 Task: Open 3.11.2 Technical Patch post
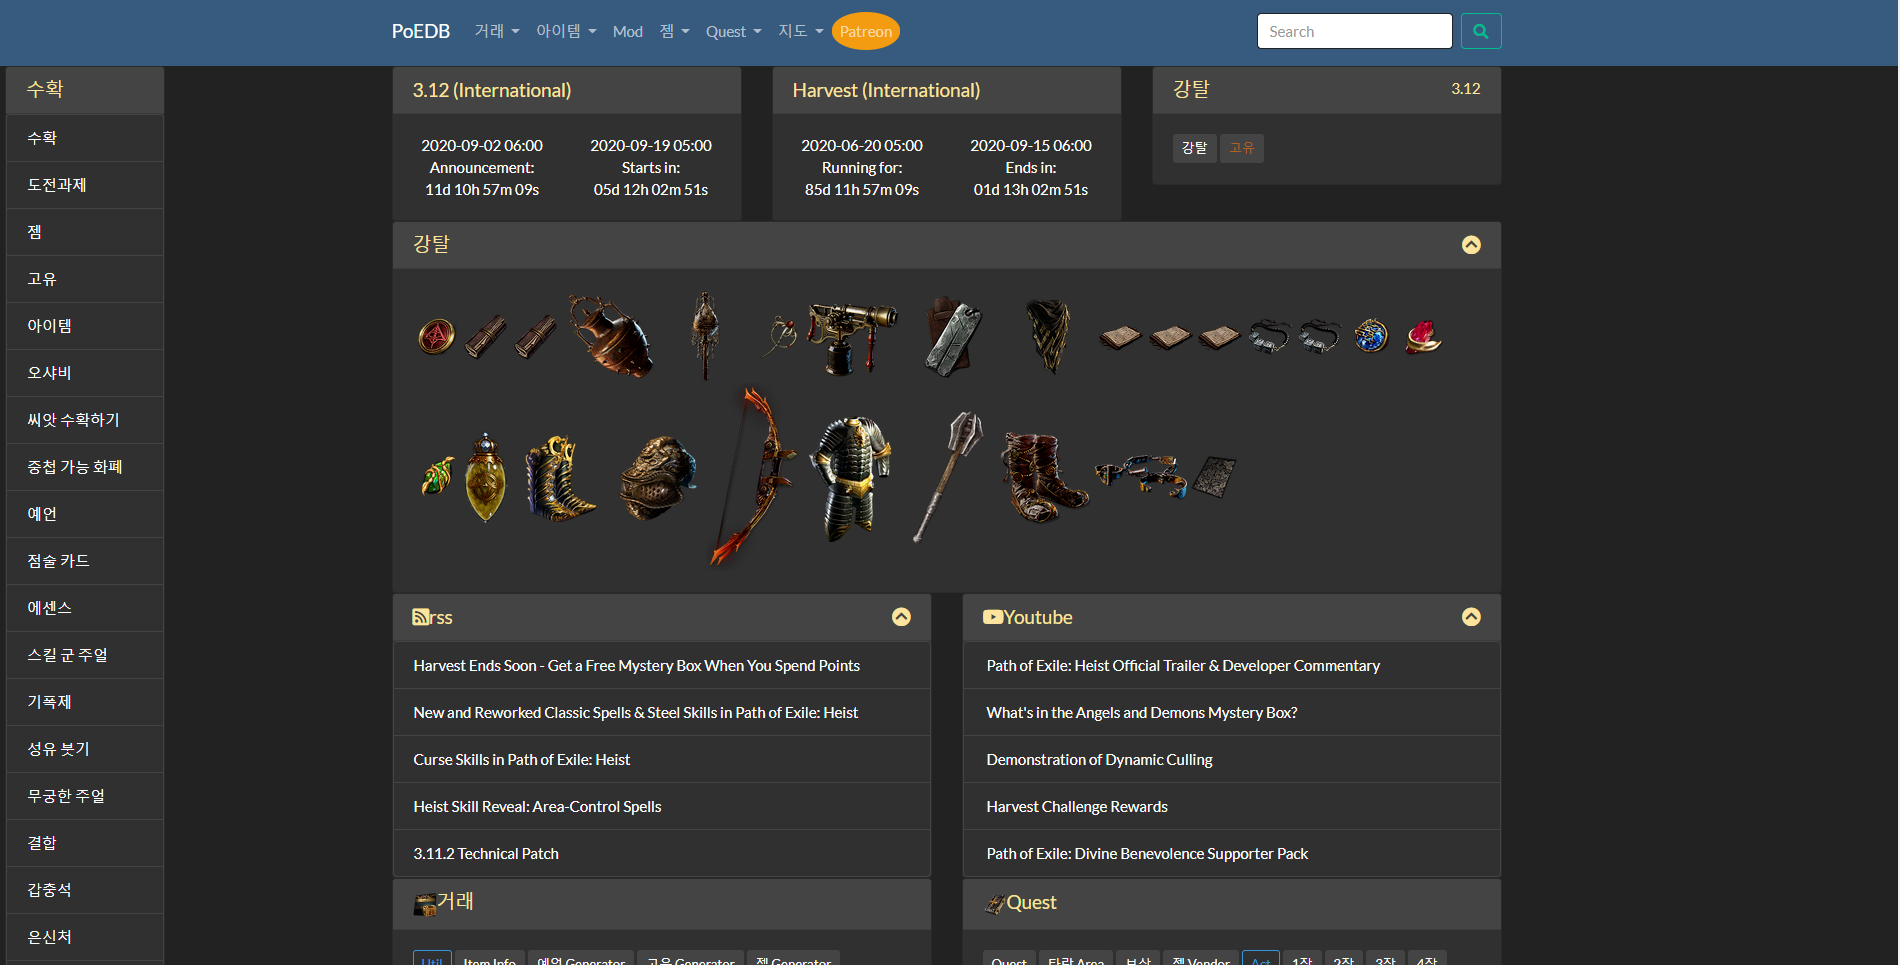coord(486,854)
